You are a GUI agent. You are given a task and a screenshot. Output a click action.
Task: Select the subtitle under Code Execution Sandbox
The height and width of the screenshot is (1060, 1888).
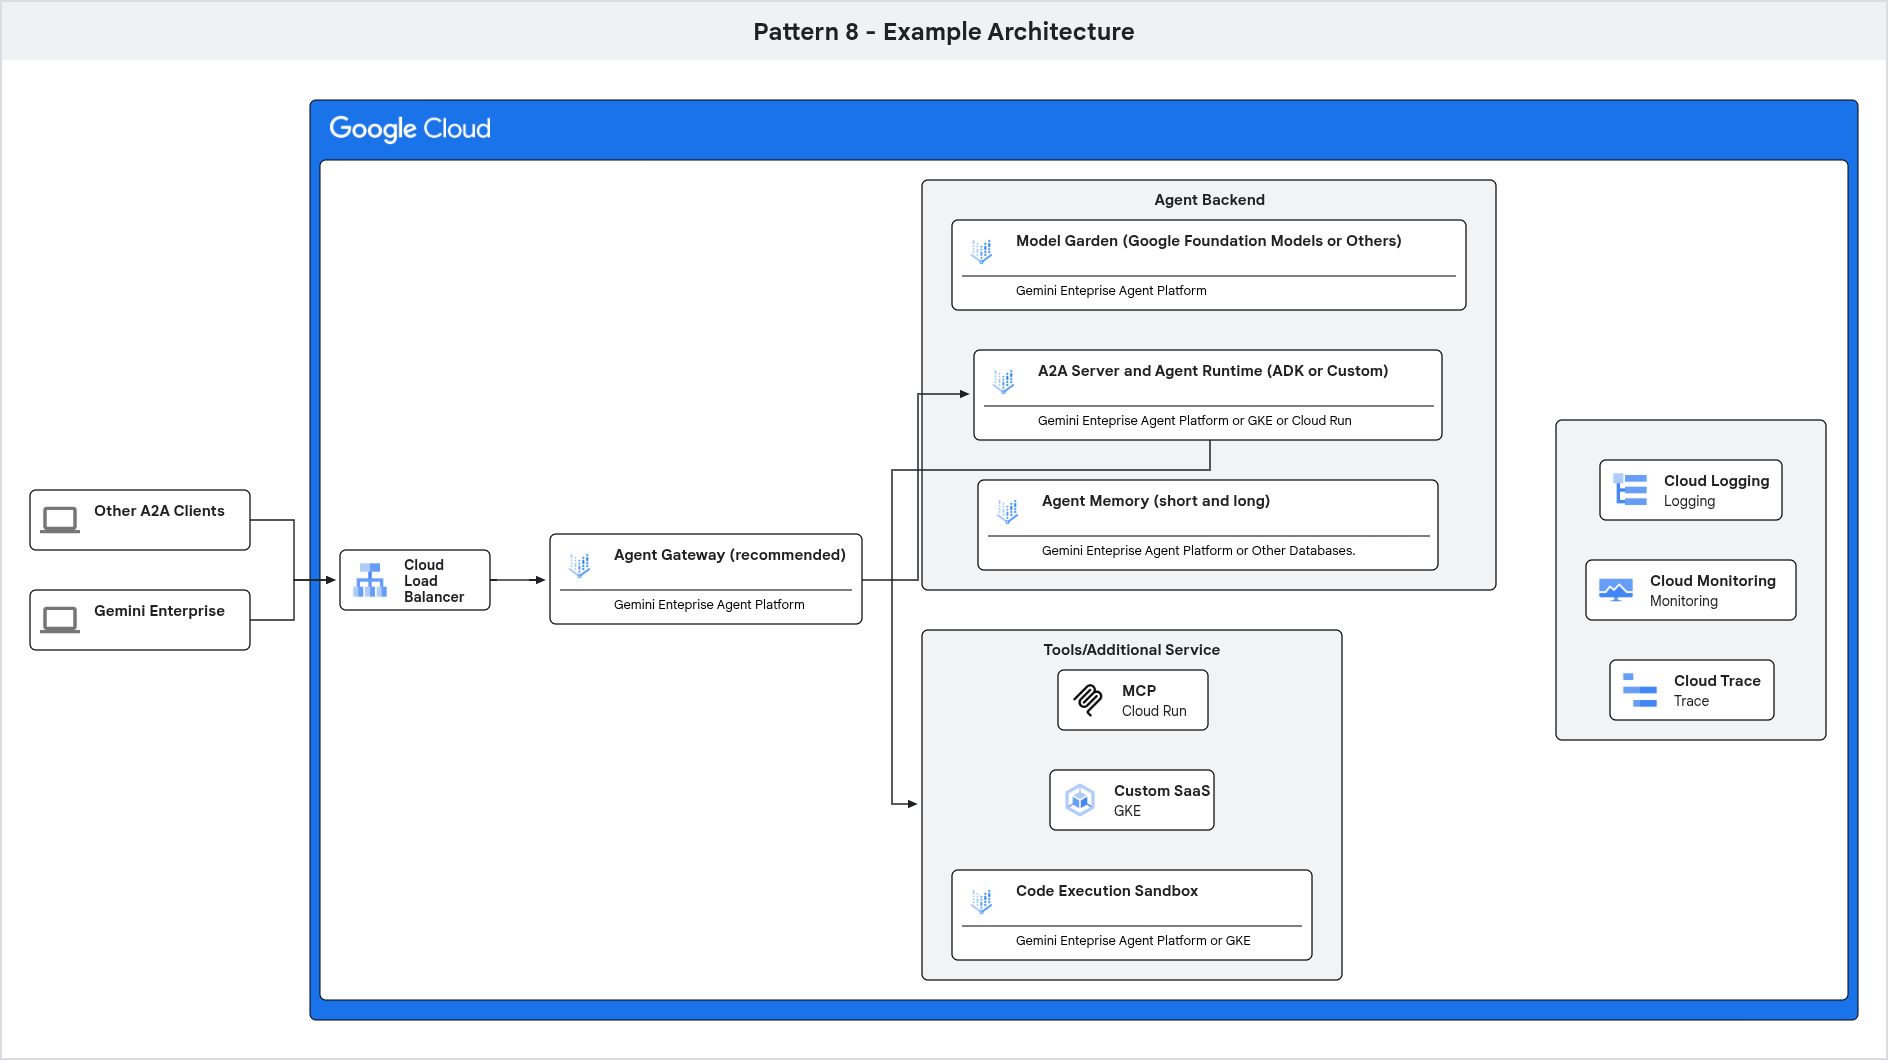coord(1133,941)
